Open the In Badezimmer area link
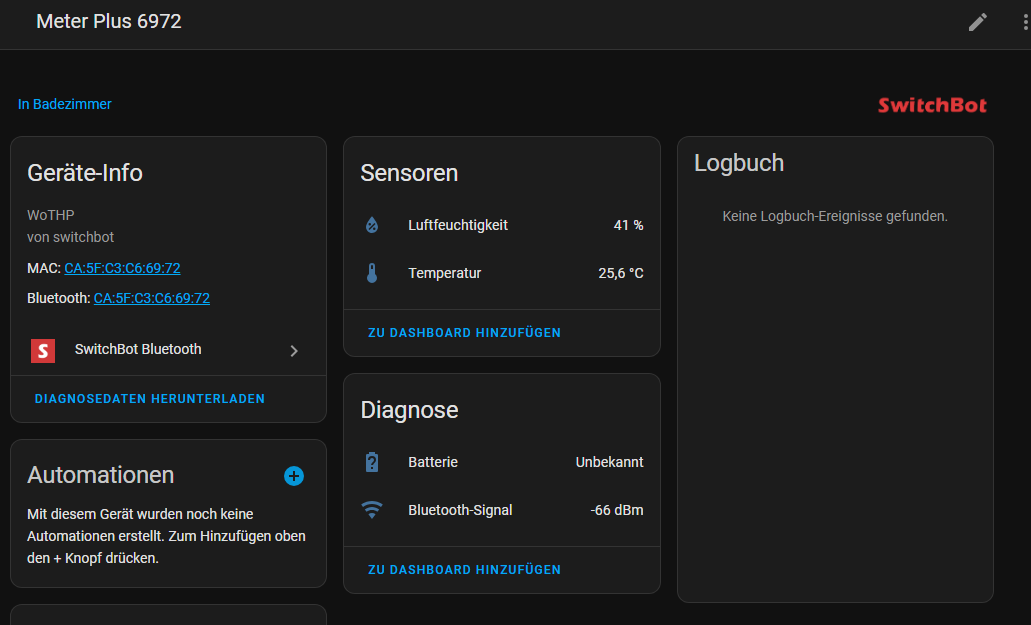 pos(65,104)
